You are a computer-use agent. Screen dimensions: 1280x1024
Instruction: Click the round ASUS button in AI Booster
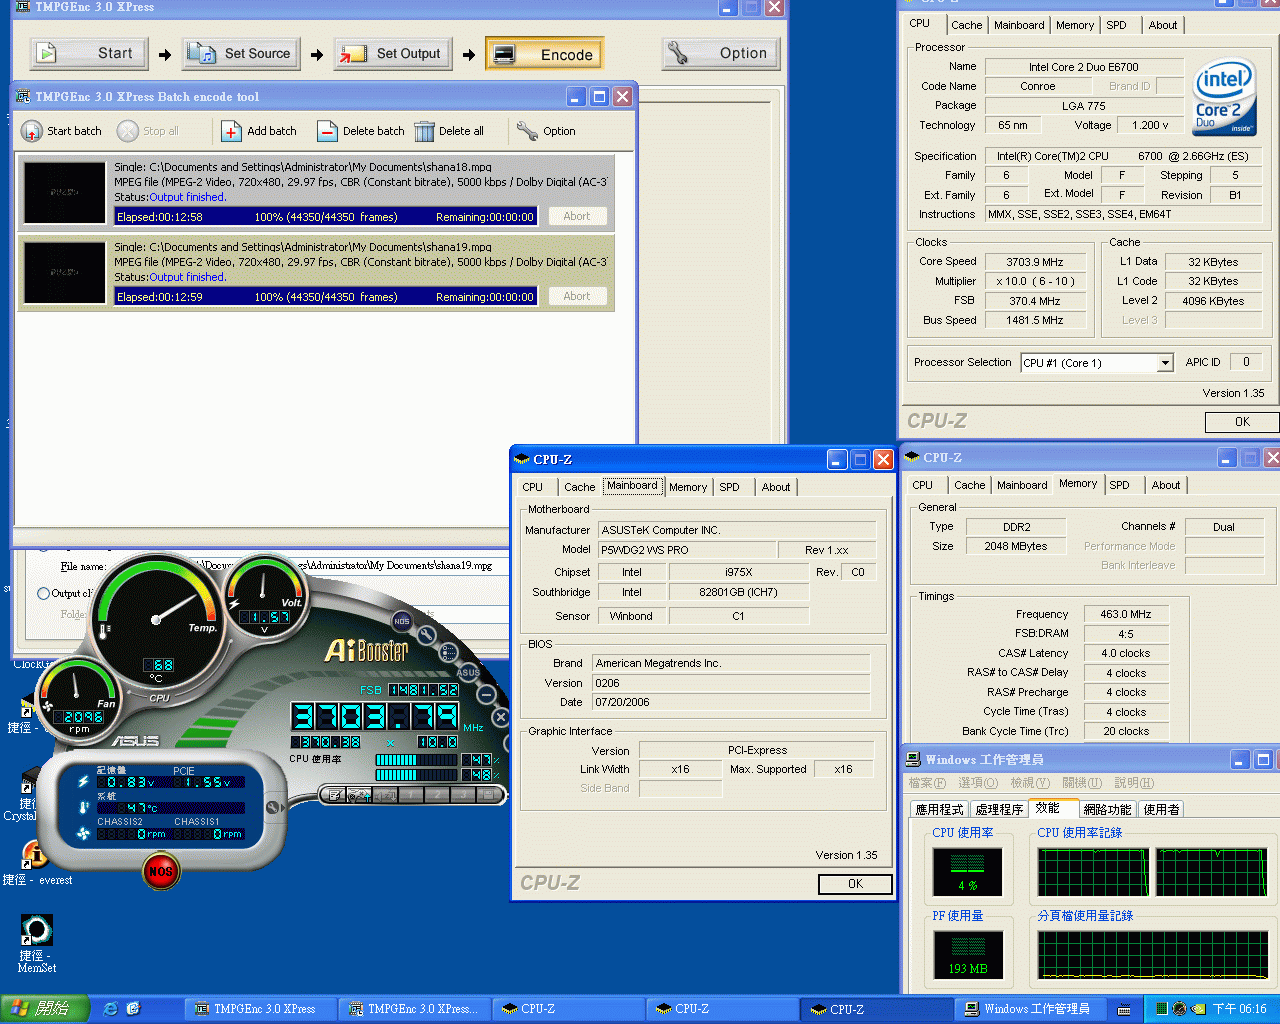pos(468,672)
